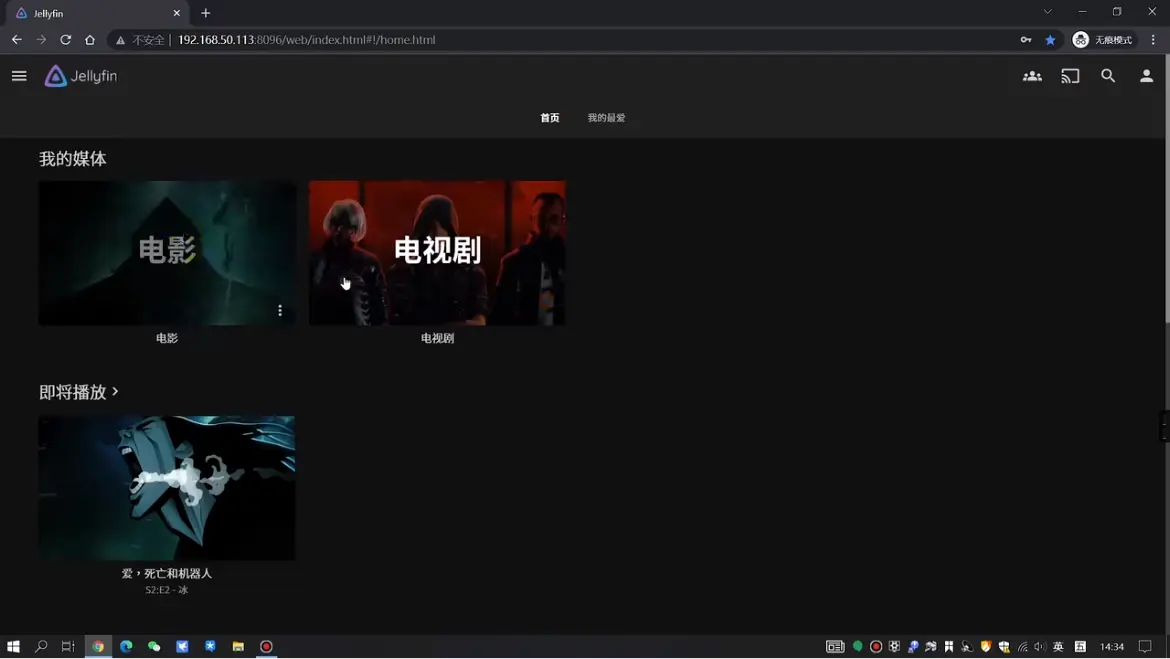1170x659 pixels.
Task: Open Windows Start menu
Action: coord(13,647)
